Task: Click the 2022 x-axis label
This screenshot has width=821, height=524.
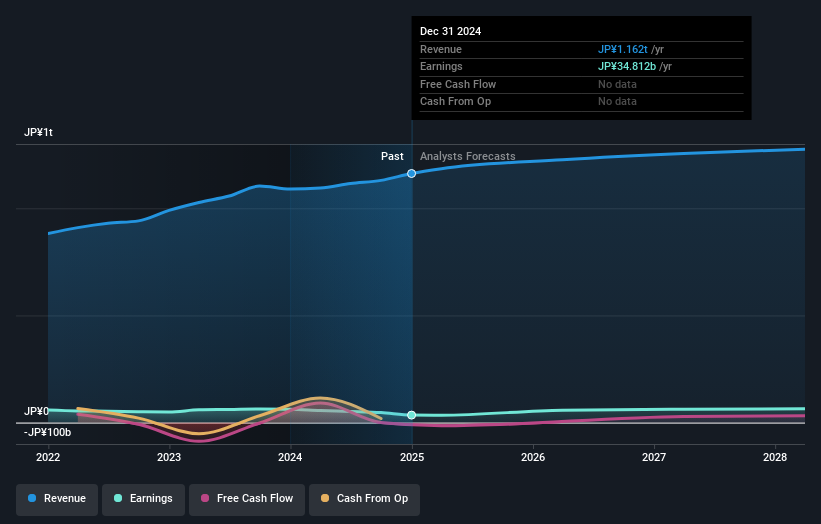Action: [48, 458]
